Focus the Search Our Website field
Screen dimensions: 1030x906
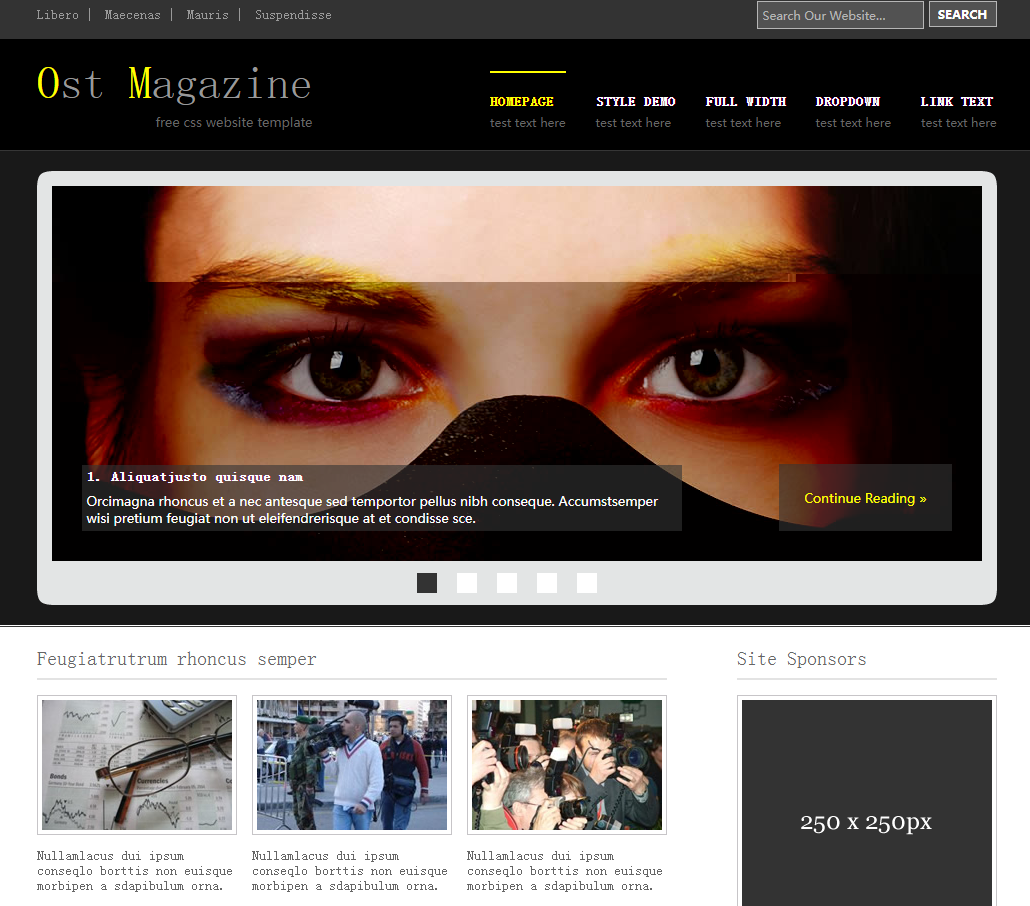point(839,15)
